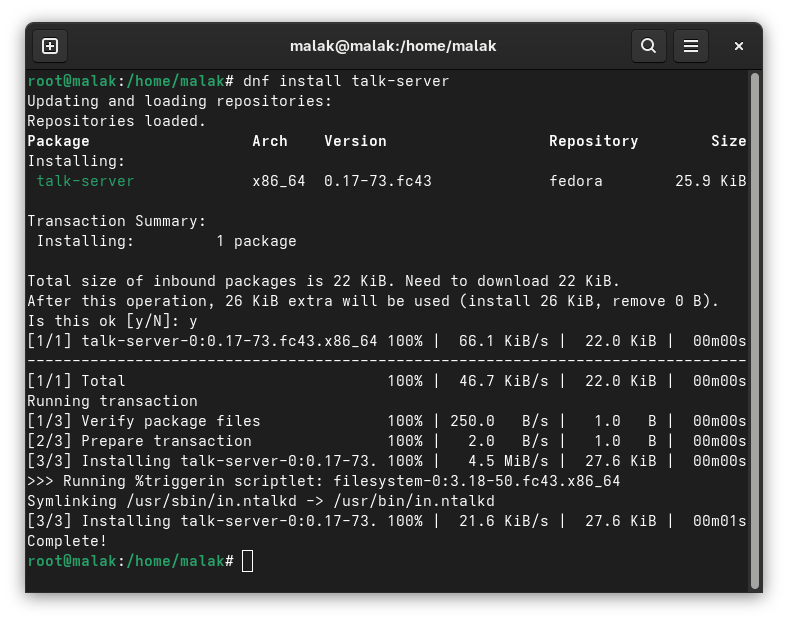
Task: Click the search magnifier icon
Action: (648, 46)
